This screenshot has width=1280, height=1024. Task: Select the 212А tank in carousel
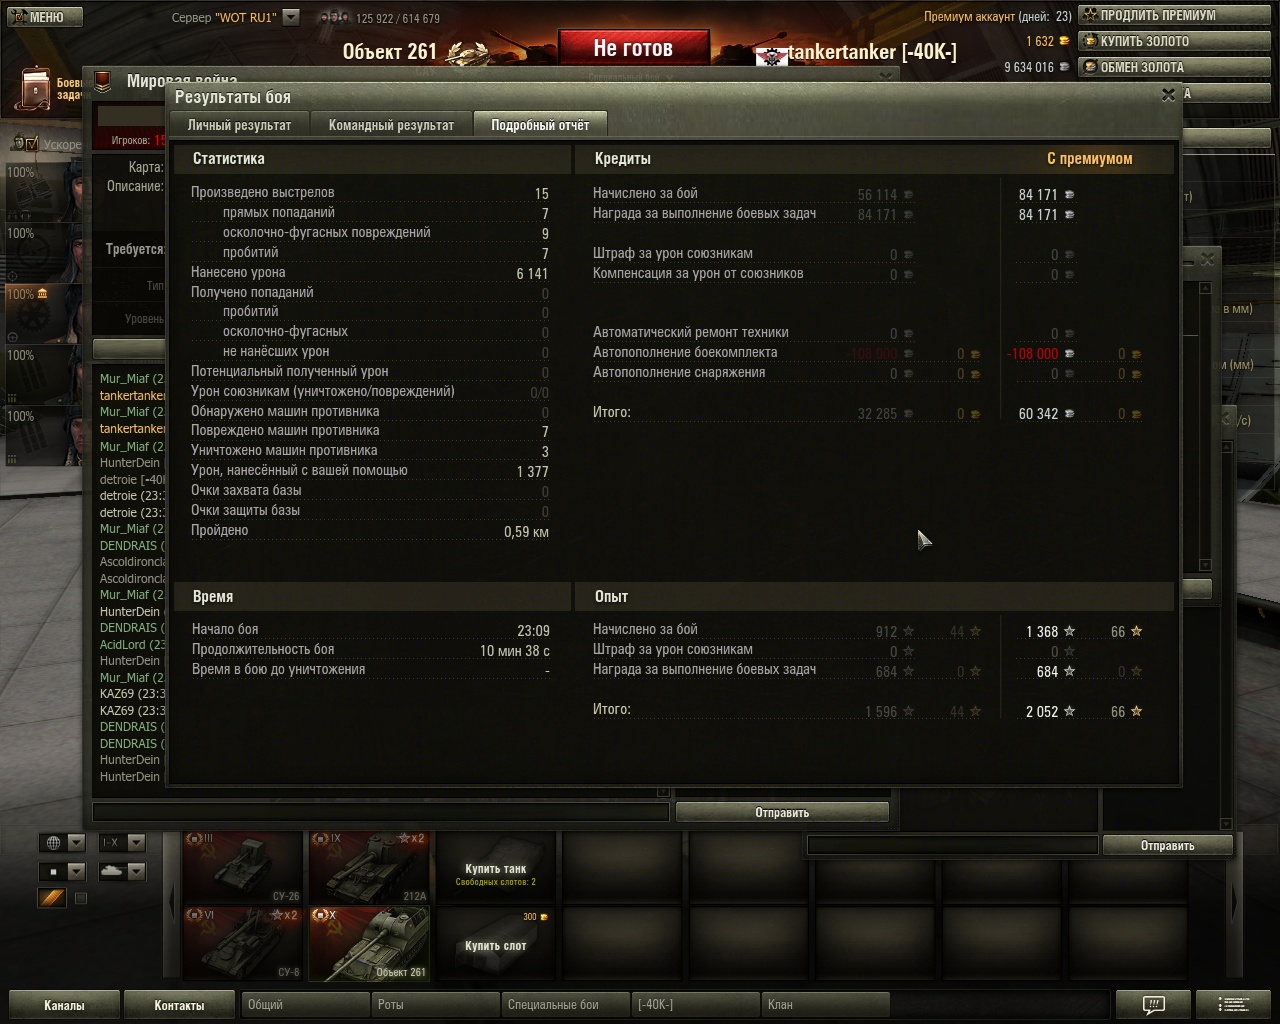369,866
